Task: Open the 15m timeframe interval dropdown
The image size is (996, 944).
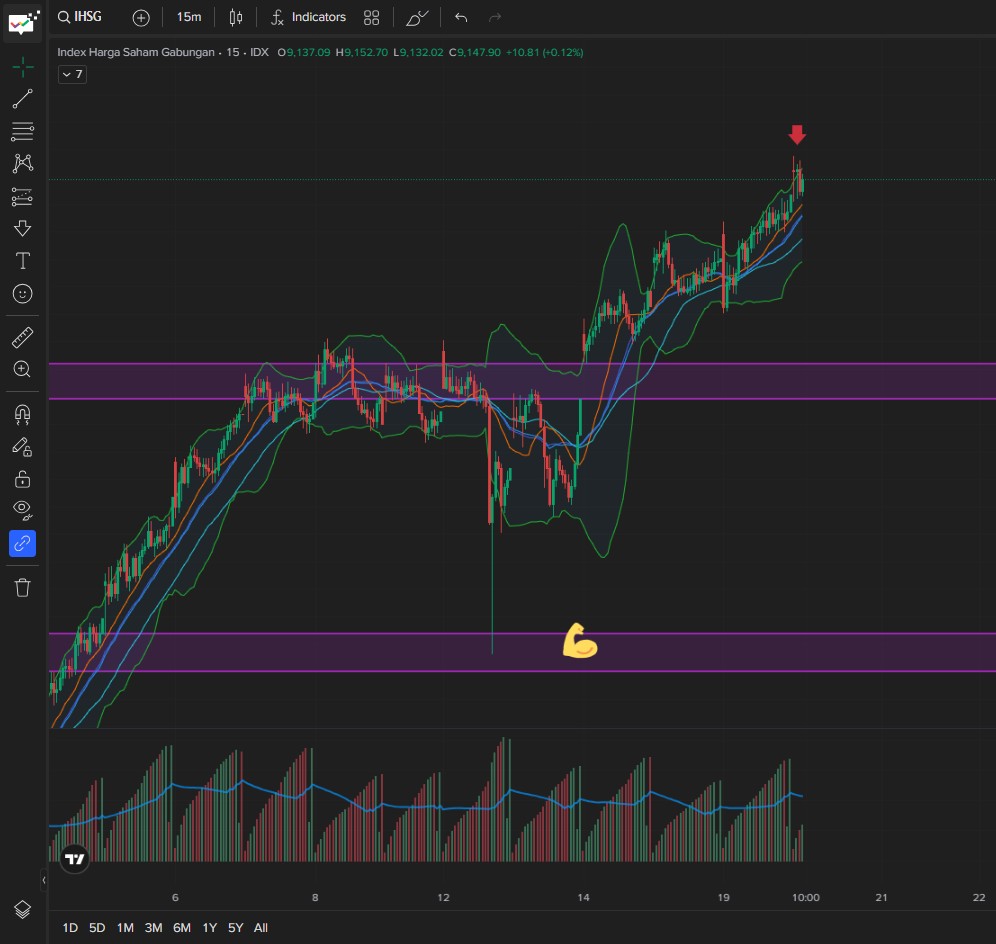Action: click(188, 17)
